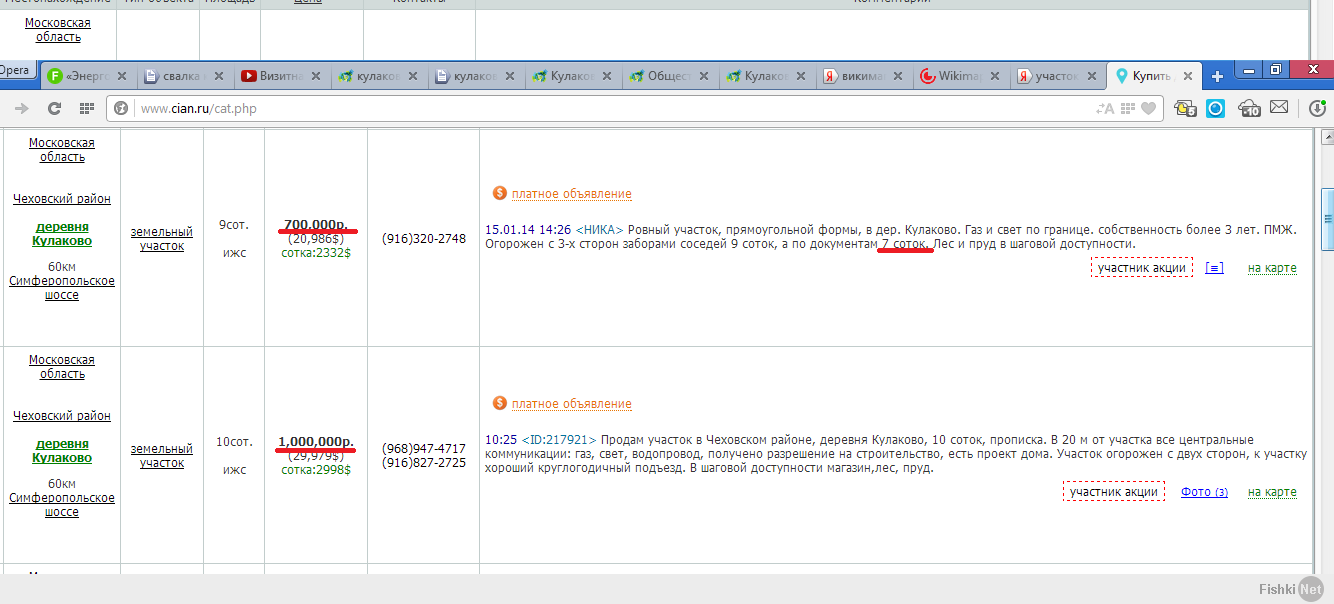Open the downloads arrow icon
The height and width of the screenshot is (604, 1334).
tap(1317, 108)
